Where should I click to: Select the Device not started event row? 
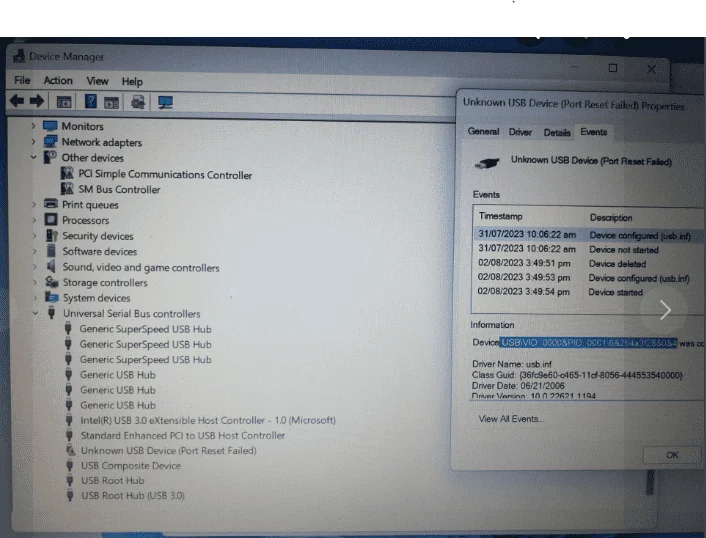(588, 249)
